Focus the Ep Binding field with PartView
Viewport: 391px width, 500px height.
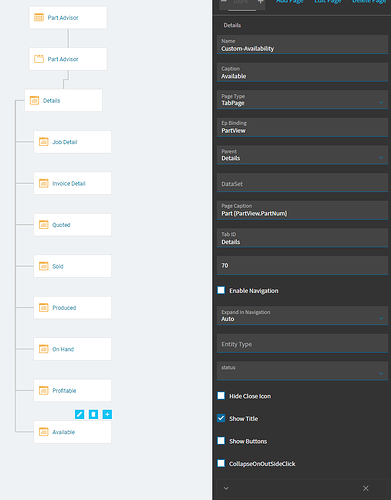[x=302, y=127]
